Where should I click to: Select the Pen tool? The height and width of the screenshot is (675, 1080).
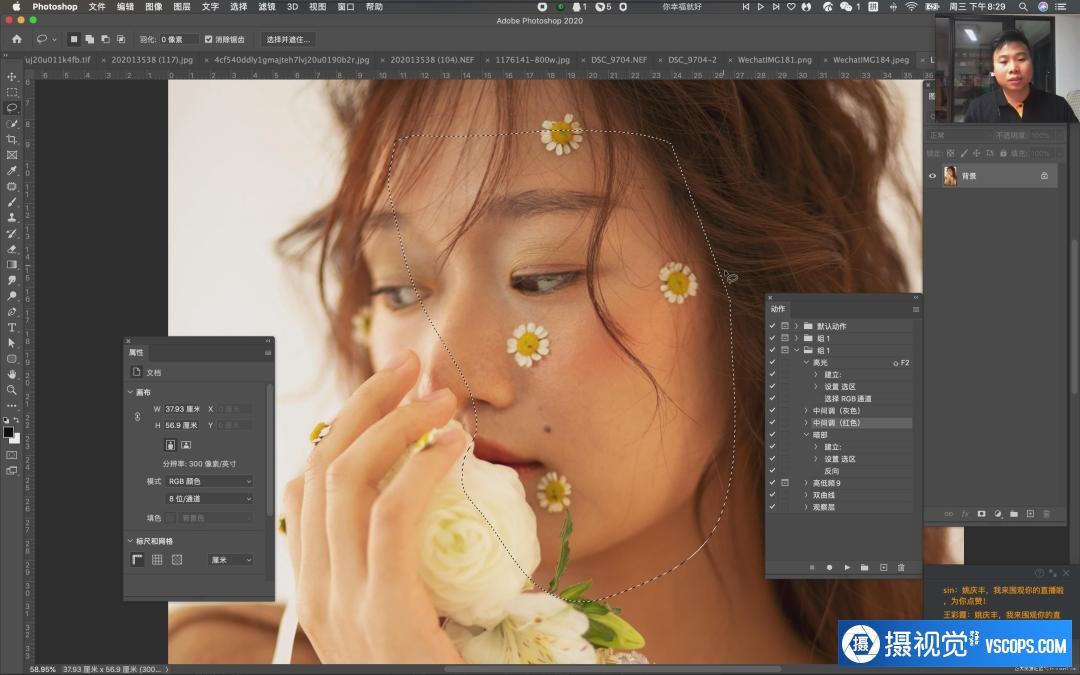tap(12, 312)
